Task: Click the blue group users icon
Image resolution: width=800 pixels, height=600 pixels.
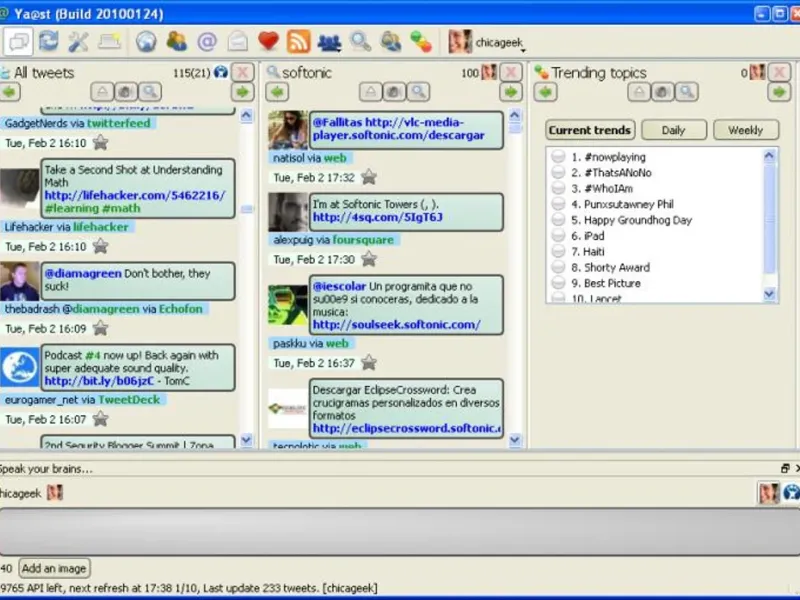Action: (329, 42)
